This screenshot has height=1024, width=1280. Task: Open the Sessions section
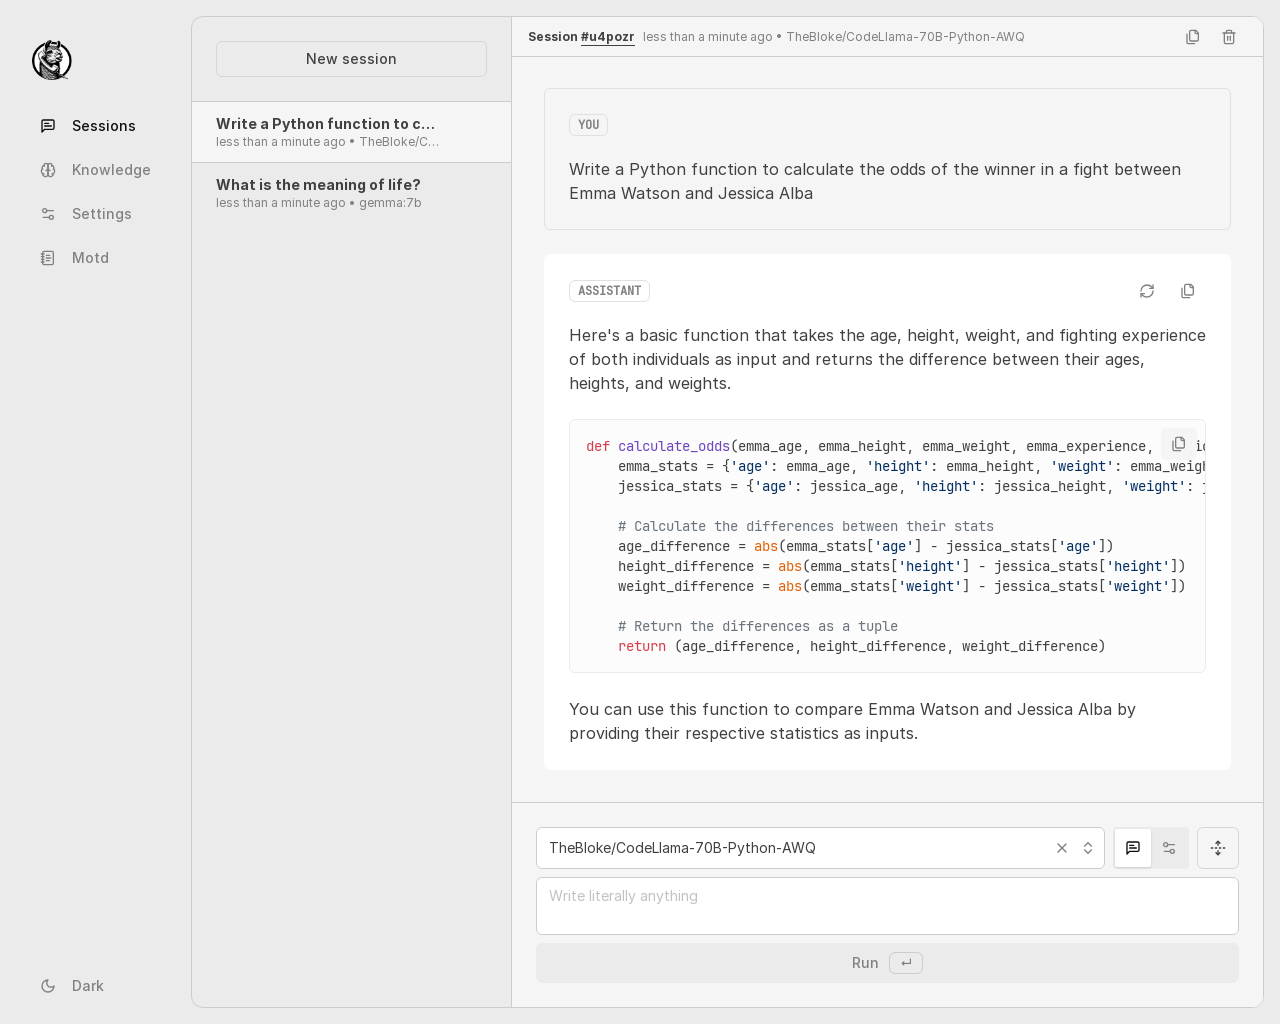pos(88,126)
